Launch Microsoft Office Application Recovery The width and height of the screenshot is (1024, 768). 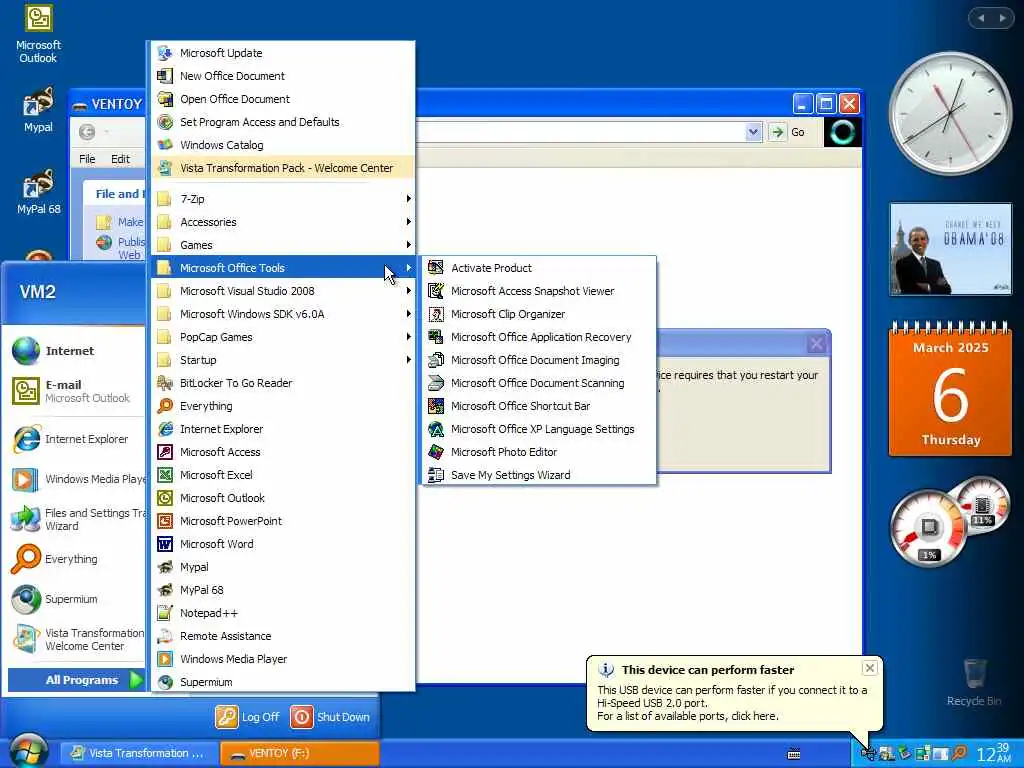coord(539,337)
